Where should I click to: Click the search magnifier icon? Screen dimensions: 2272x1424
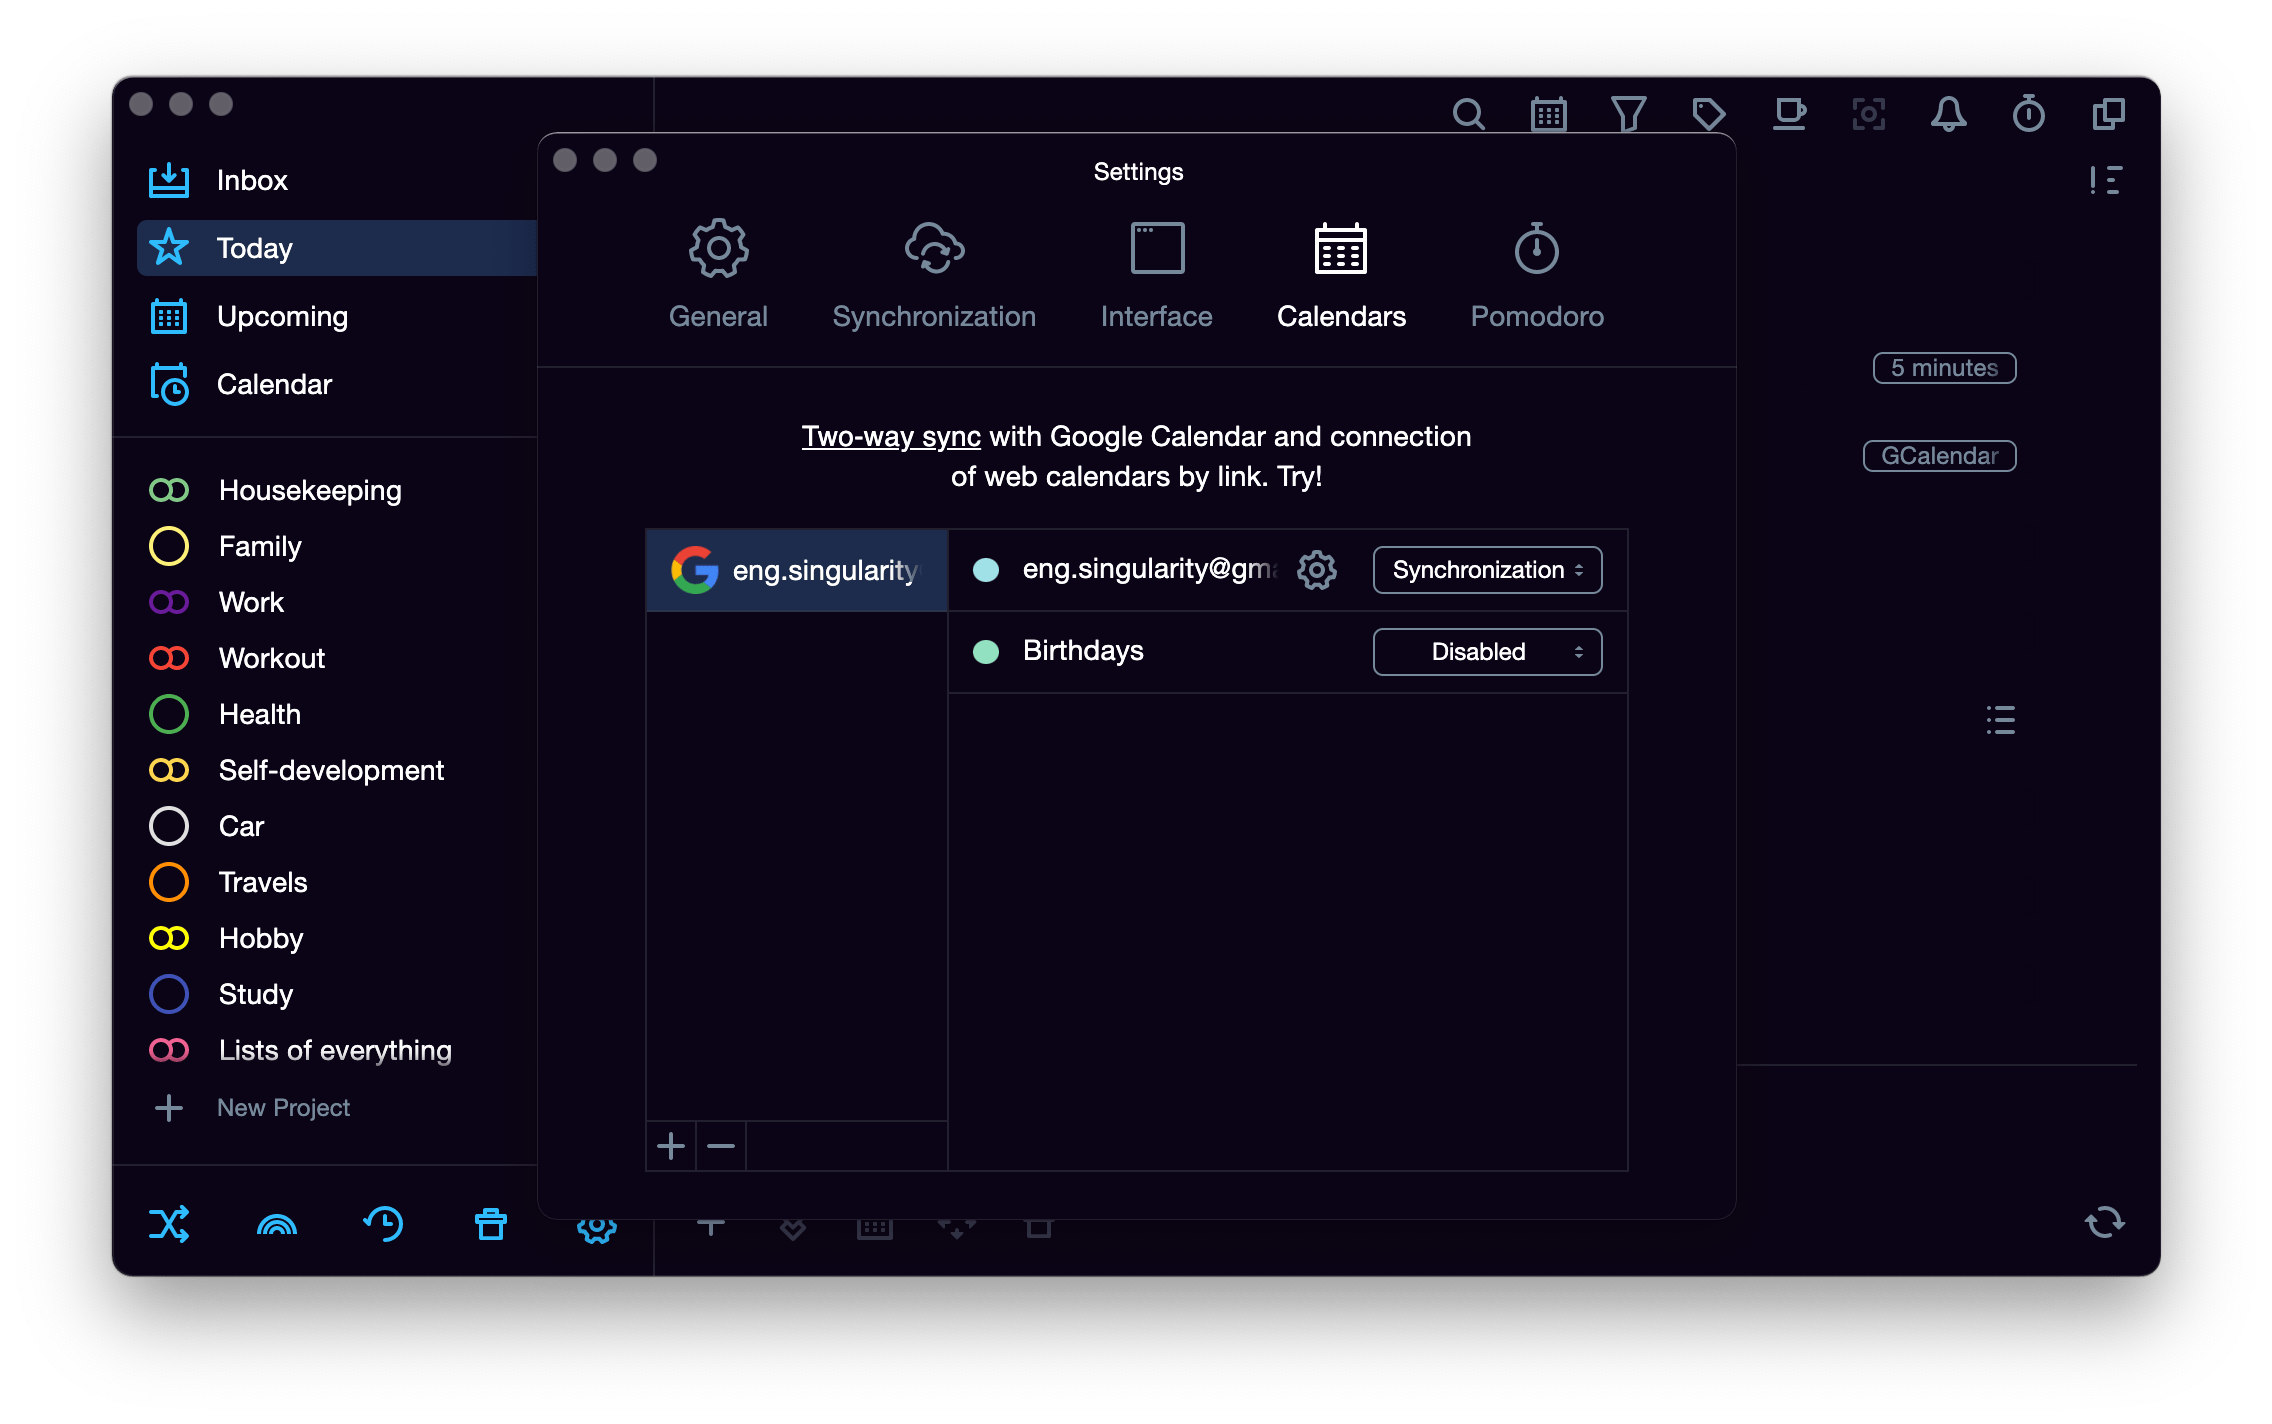(1468, 114)
